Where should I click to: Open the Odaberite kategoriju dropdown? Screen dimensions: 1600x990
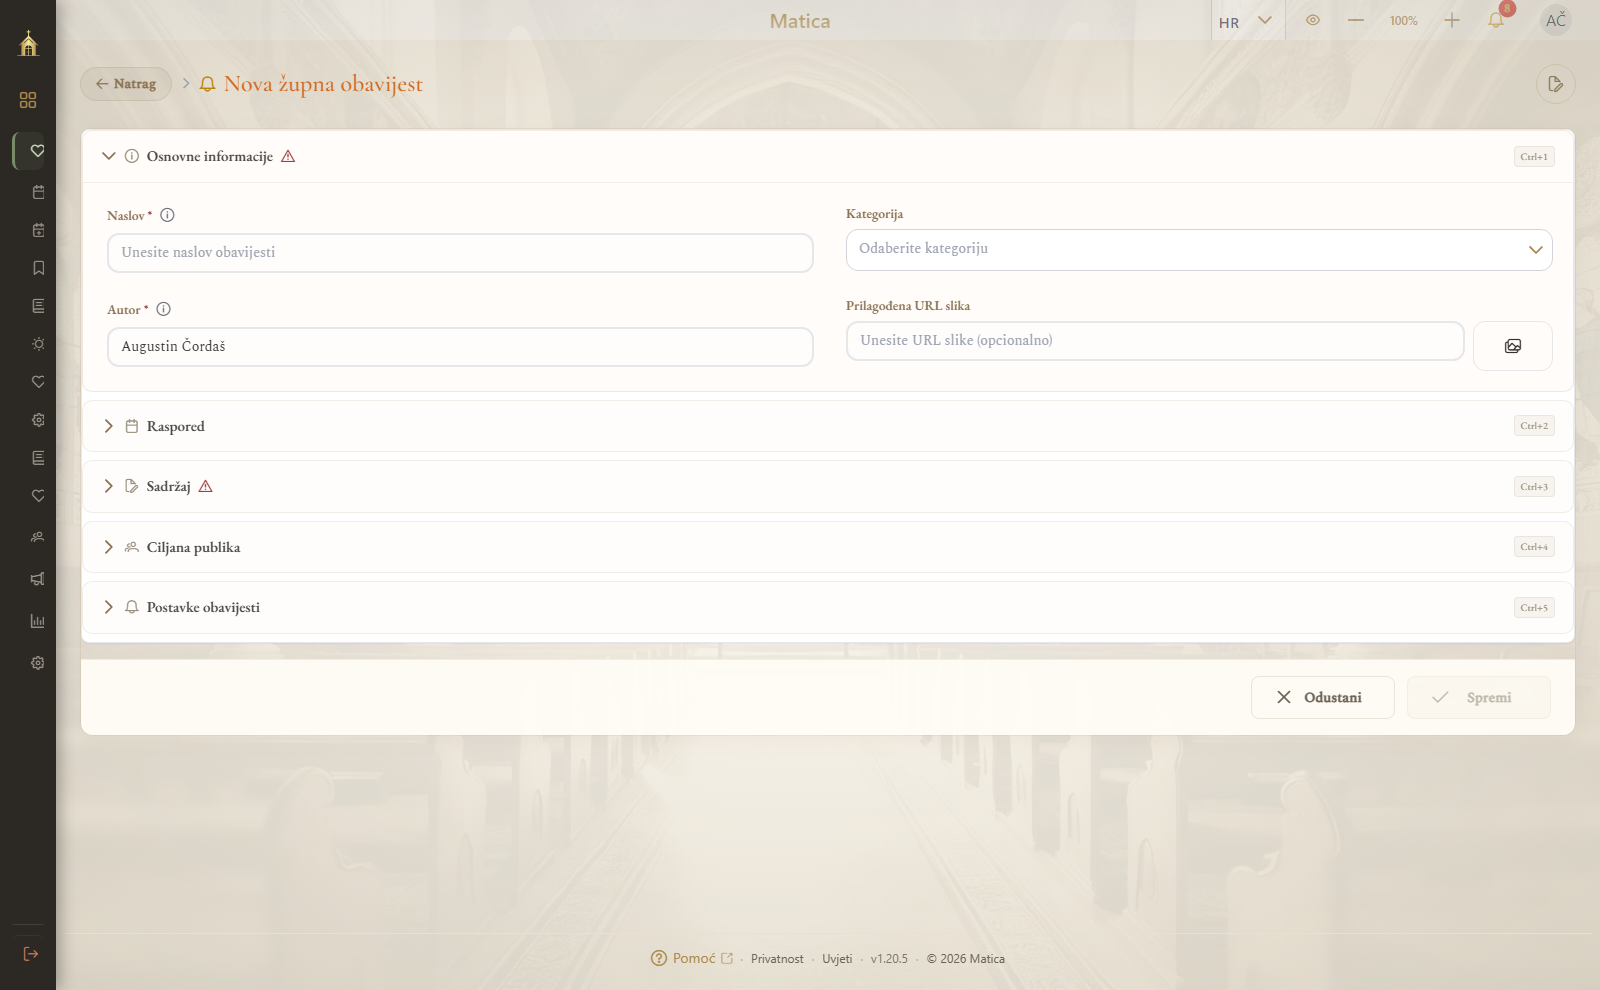coord(1198,250)
